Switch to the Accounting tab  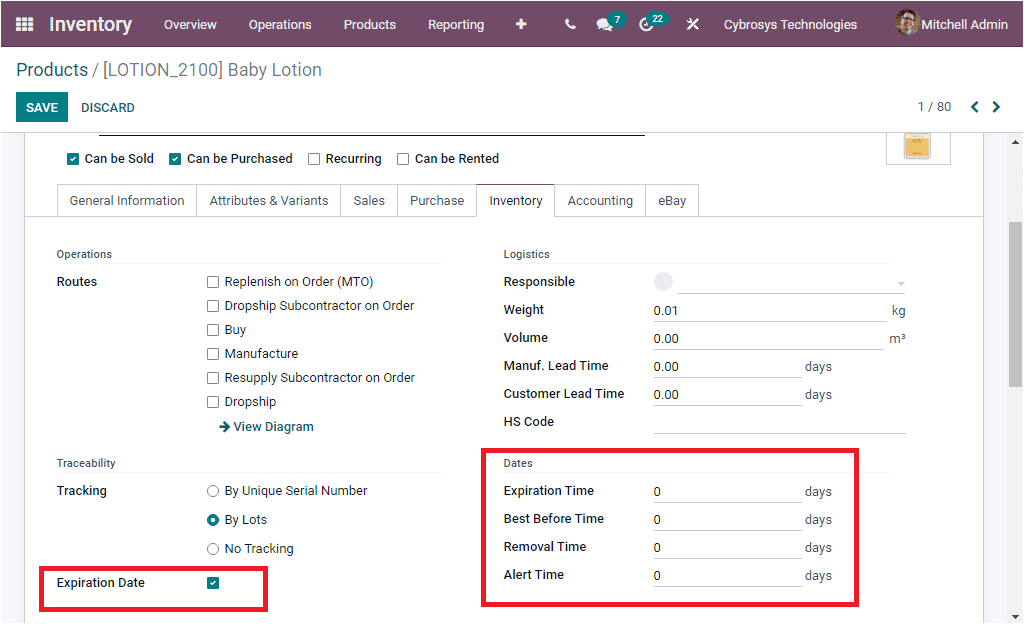(x=600, y=200)
